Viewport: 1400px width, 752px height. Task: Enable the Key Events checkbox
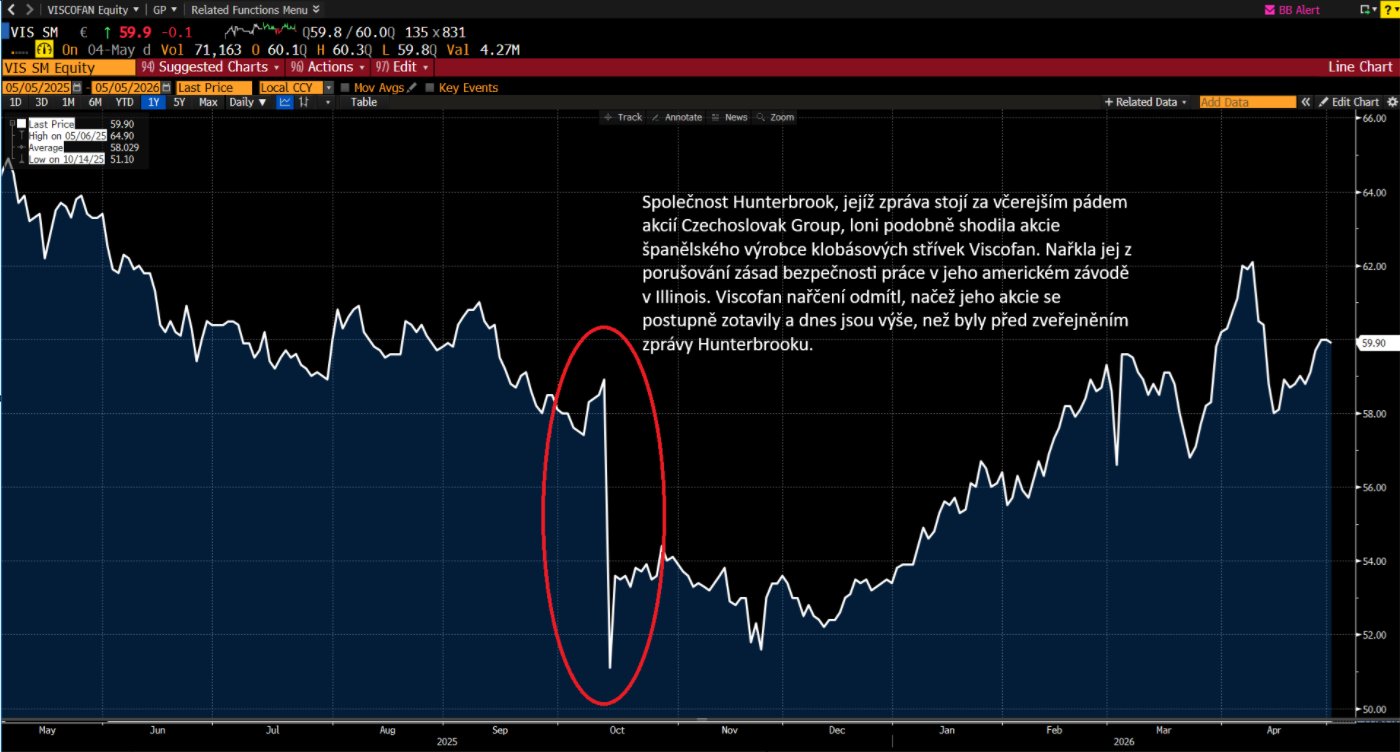click(430, 88)
